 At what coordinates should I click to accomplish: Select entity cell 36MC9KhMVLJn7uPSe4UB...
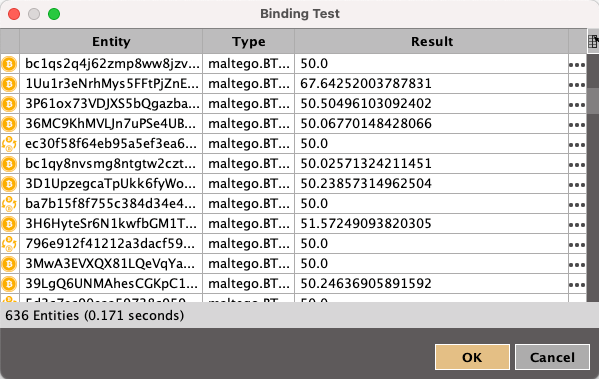(111, 124)
